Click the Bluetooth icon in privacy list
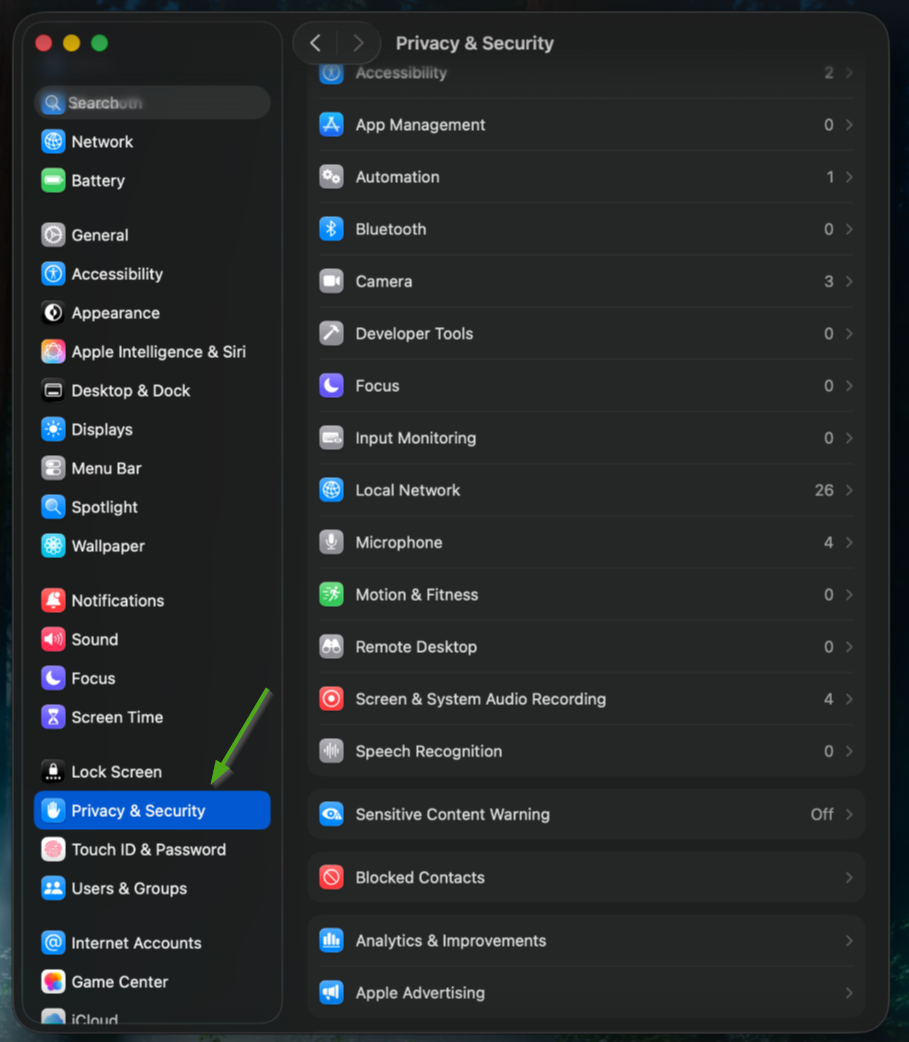Viewport: 909px width, 1042px height. [x=331, y=229]
